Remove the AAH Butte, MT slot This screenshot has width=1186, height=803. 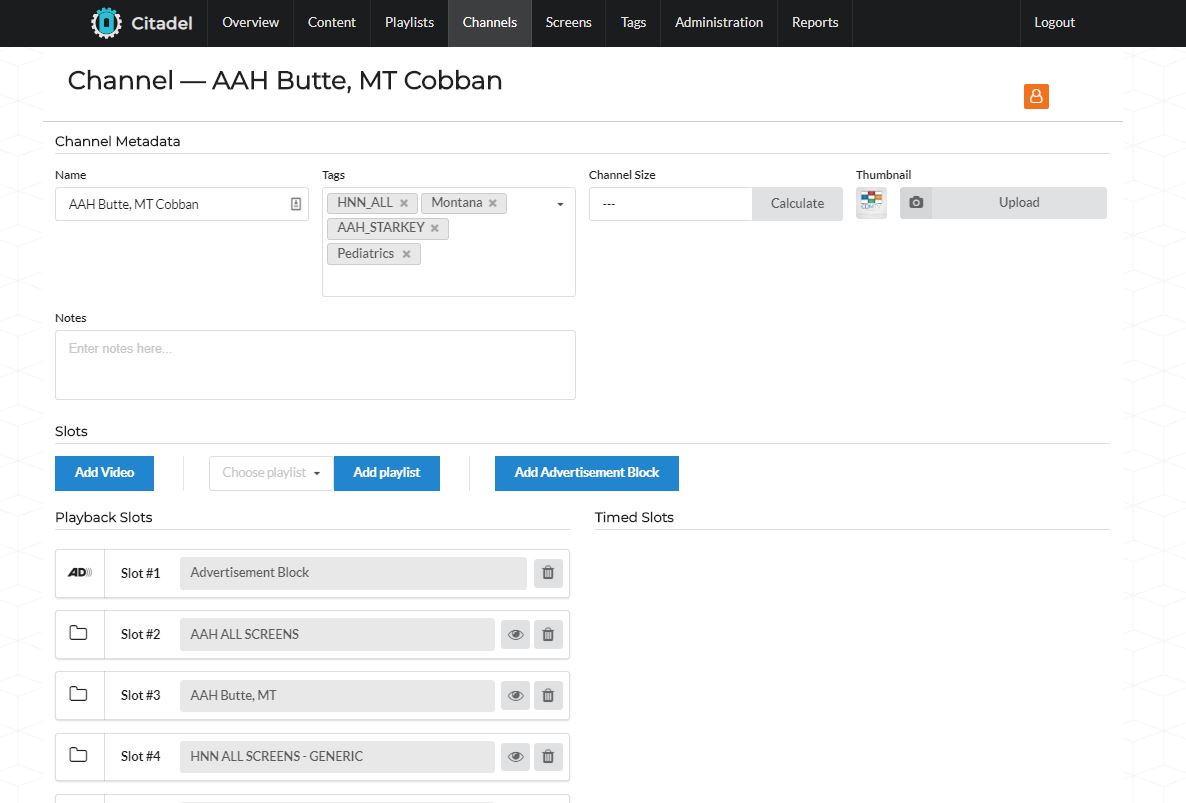pyautogui.click(x=548, y=695)
